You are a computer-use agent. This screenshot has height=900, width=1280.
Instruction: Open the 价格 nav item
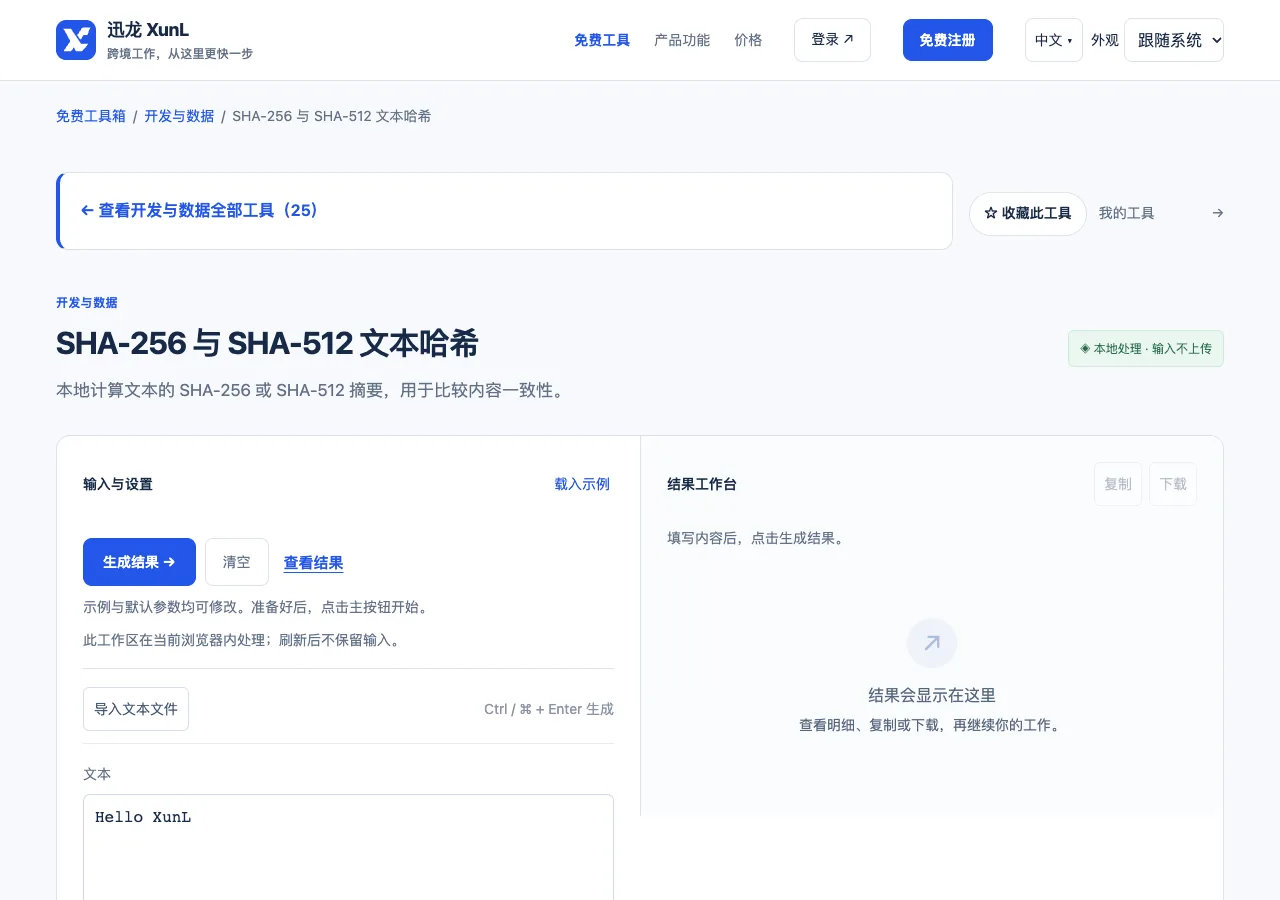(x=748, y=40)
